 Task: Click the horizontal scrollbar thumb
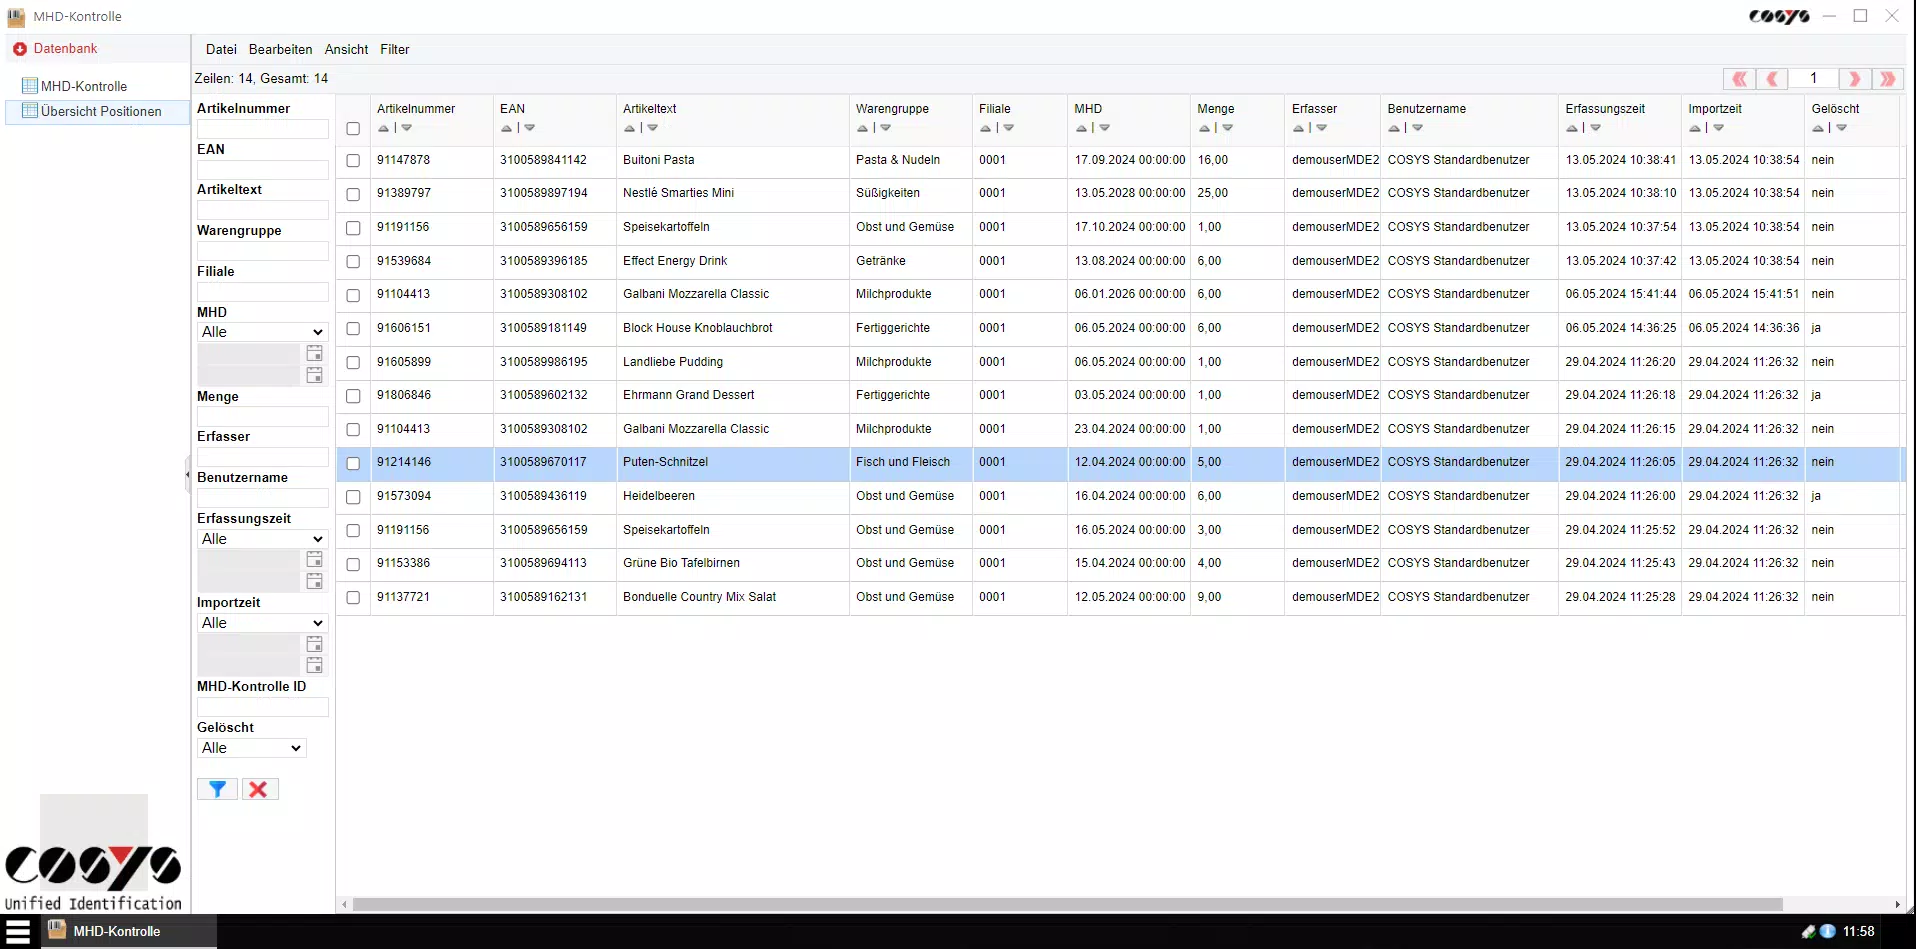pyautogui.click(x=1067, y=904)
